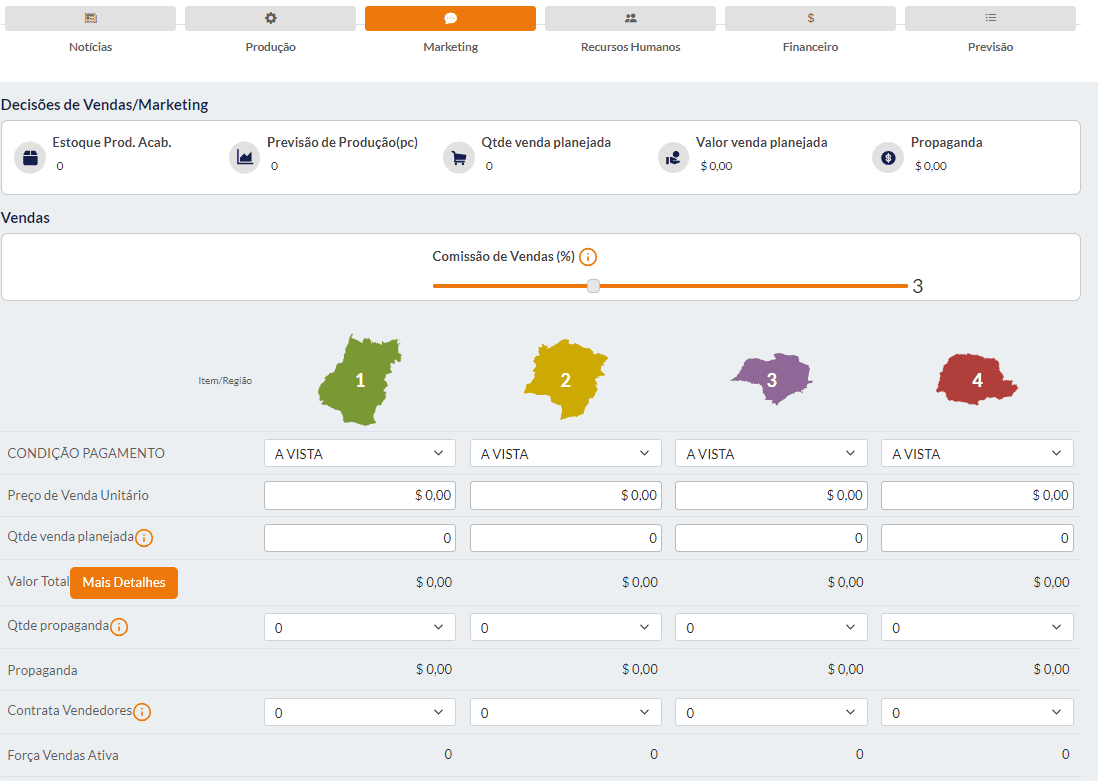The image size is (1098, 781).
Task: Click the info icon beside Comissão de Vendas
Action: pyautogui.click(x=588, y=257)
